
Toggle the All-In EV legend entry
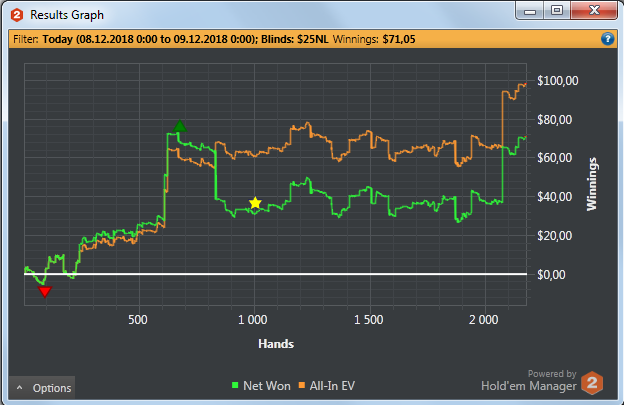click(x=327, y=386)
